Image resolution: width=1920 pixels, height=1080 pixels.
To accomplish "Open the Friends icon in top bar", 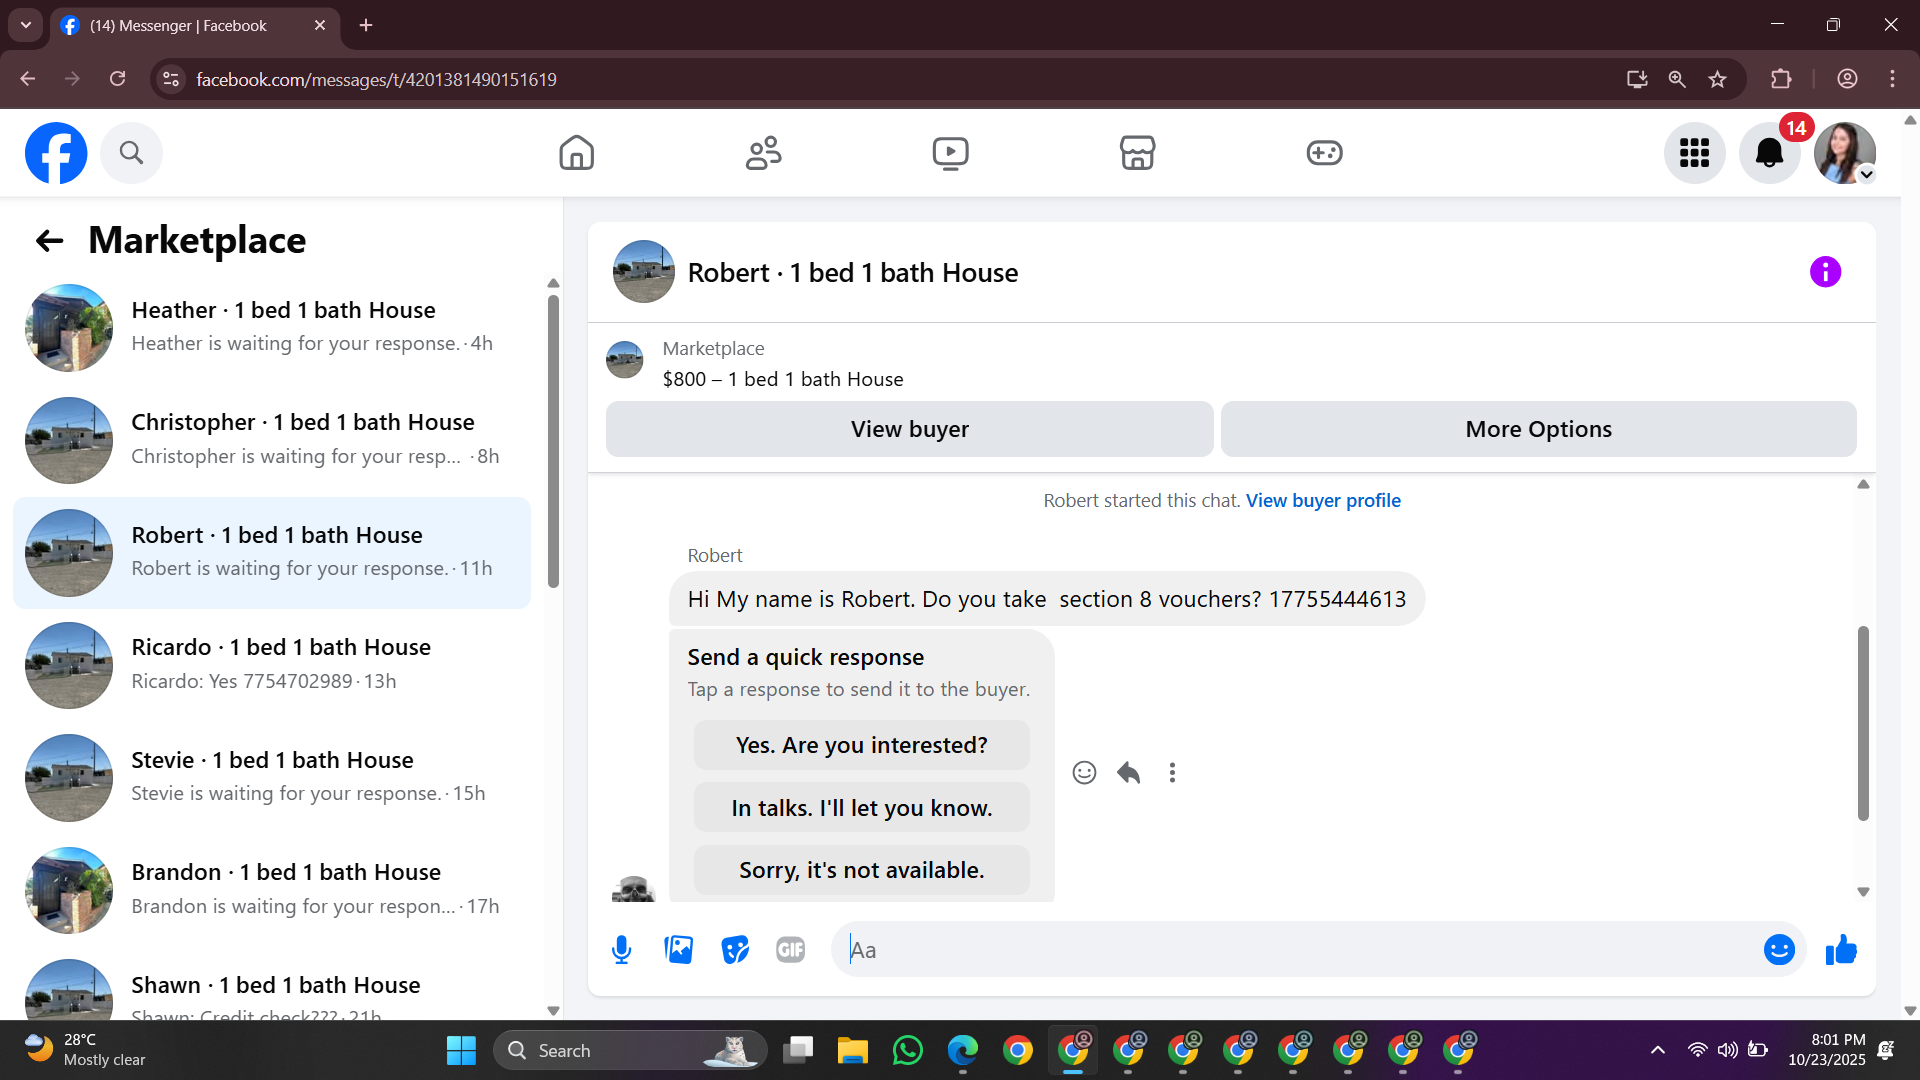I will 763,153.
